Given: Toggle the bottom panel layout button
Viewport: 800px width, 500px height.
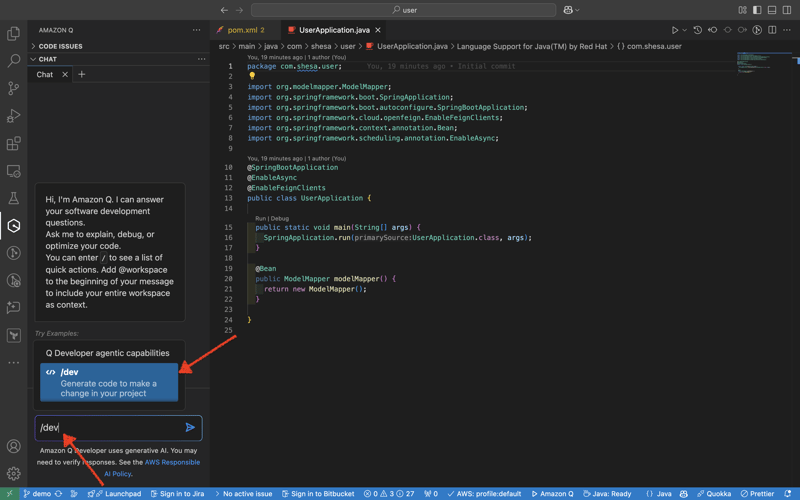Looking at the screenshot, I should pyautogui.click(x=772, y=10).
